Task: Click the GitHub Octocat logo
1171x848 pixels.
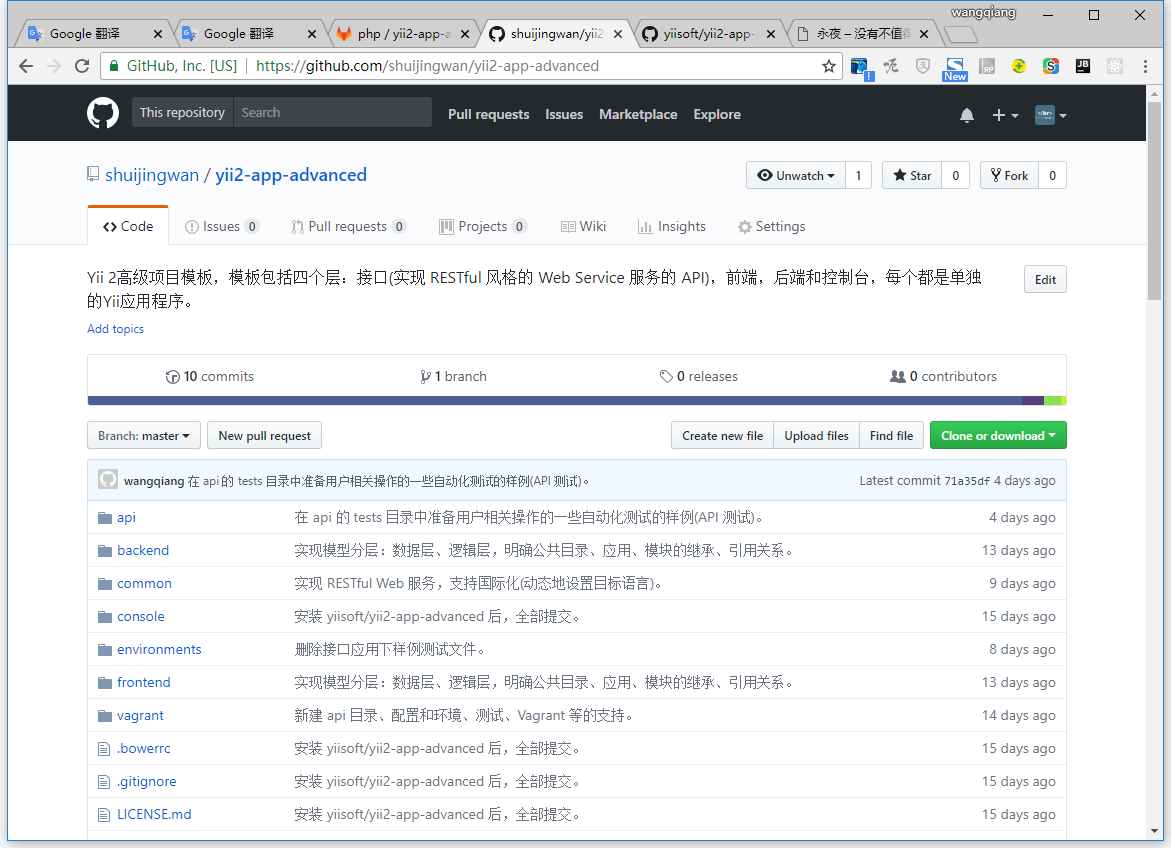Action: (103, 113)
